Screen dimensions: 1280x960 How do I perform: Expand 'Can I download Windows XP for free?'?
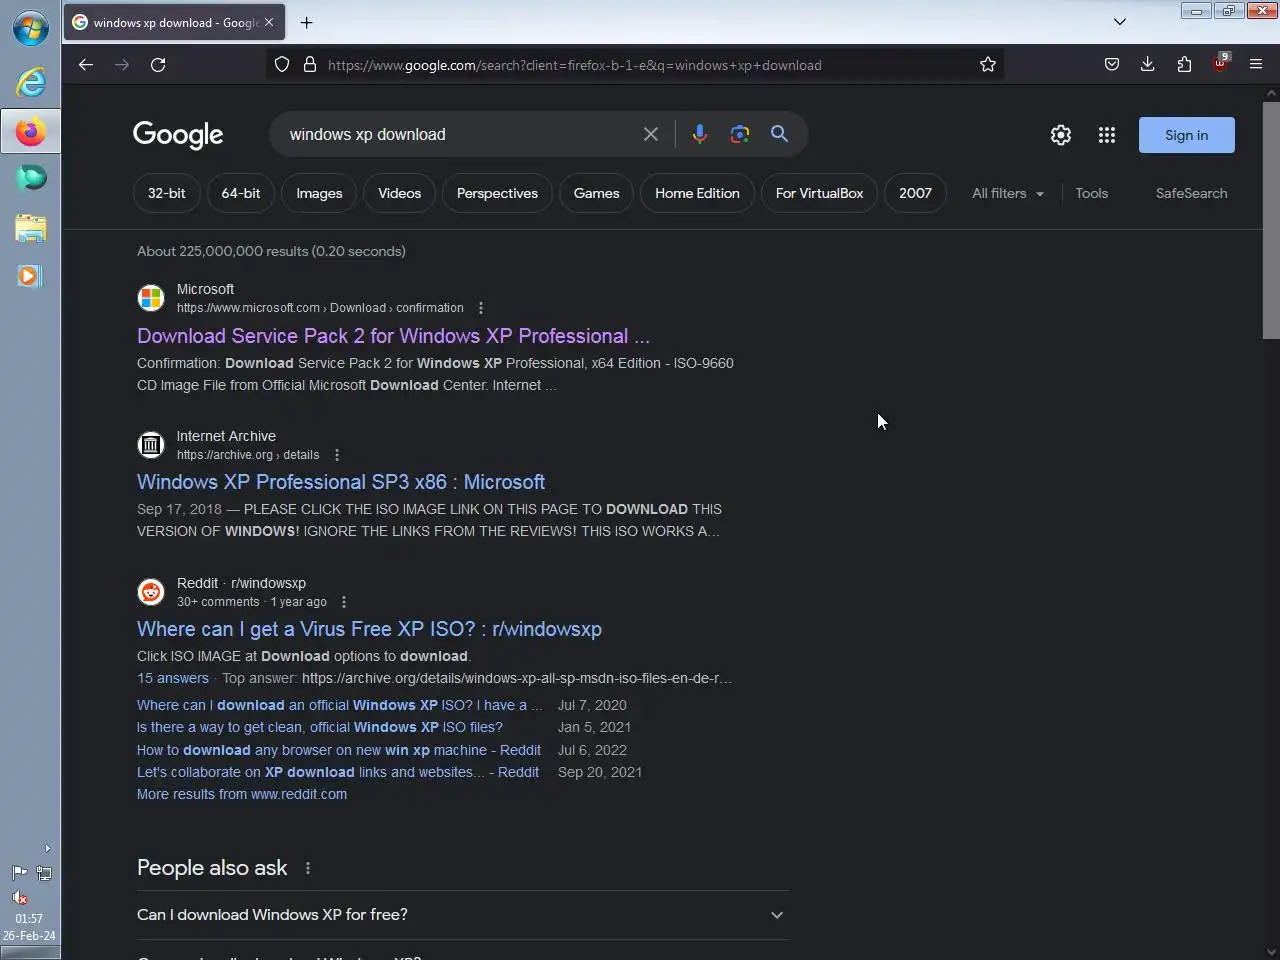click(462, 915)
